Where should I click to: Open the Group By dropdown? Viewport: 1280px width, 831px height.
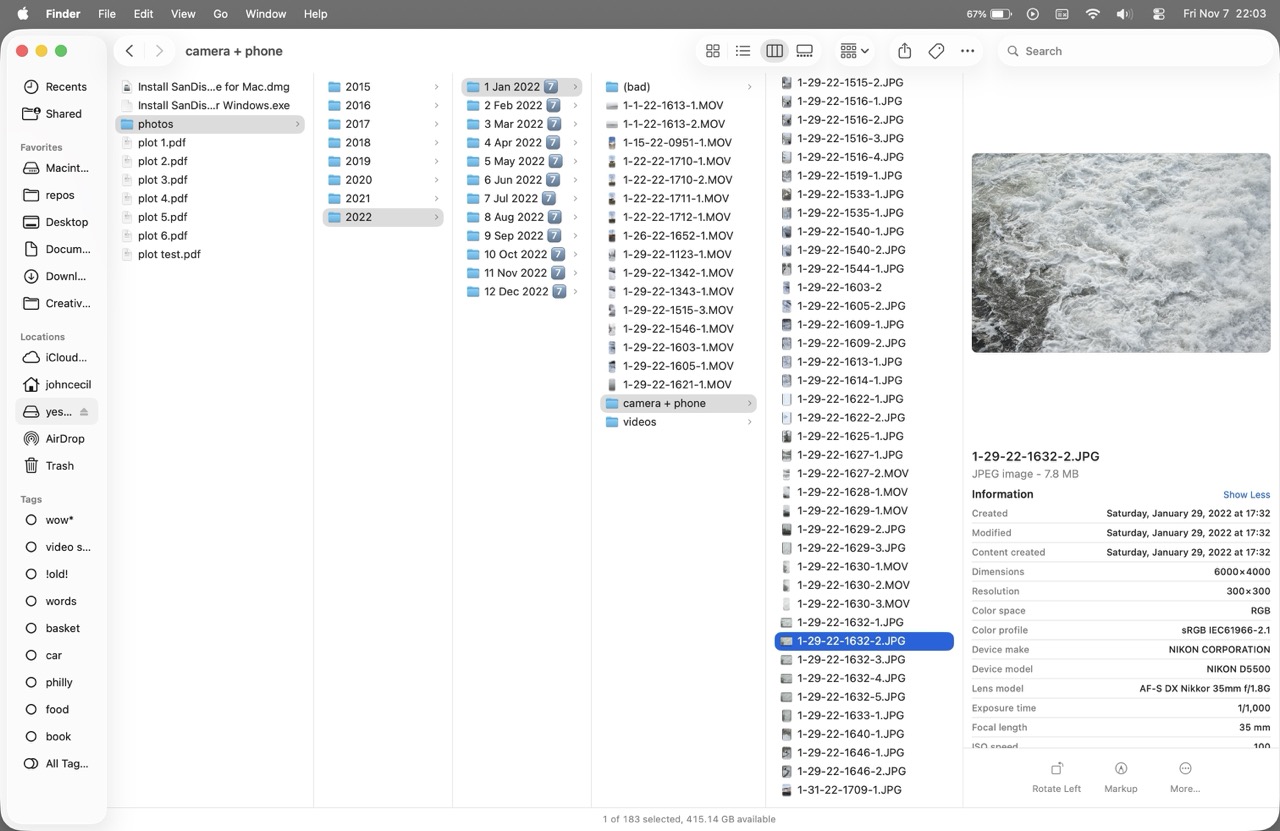point(854,51)
